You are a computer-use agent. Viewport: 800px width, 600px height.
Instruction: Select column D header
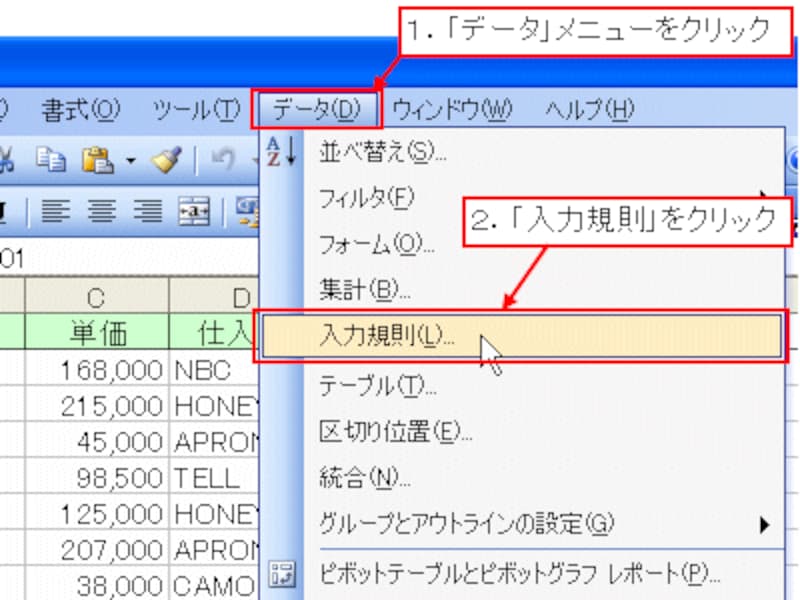pyautogui.click(x=214, y=296)
